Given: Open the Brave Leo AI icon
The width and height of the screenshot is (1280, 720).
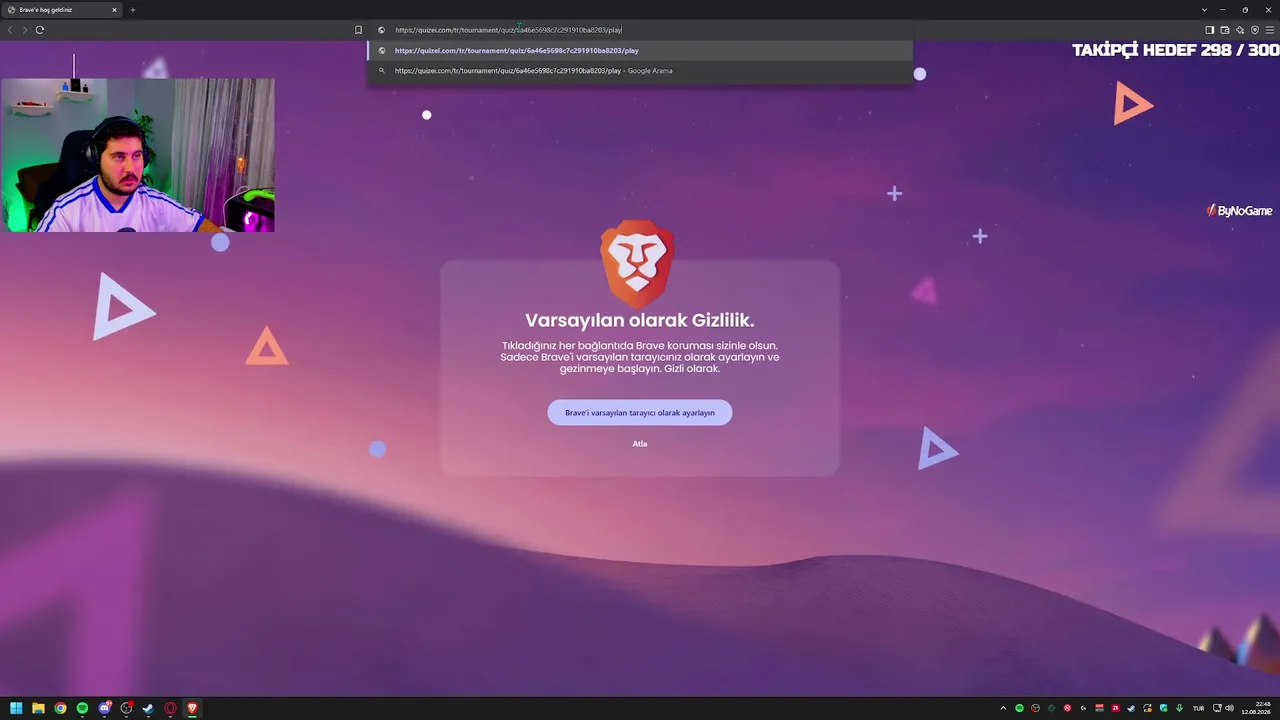Looking at the screenshot, I should (x=1240, y=30).
